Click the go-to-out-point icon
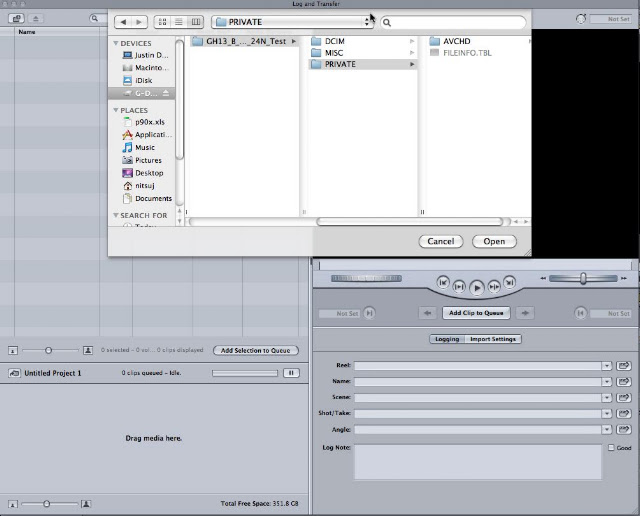This screenshot has width=640, height=516. pos(580,313)
